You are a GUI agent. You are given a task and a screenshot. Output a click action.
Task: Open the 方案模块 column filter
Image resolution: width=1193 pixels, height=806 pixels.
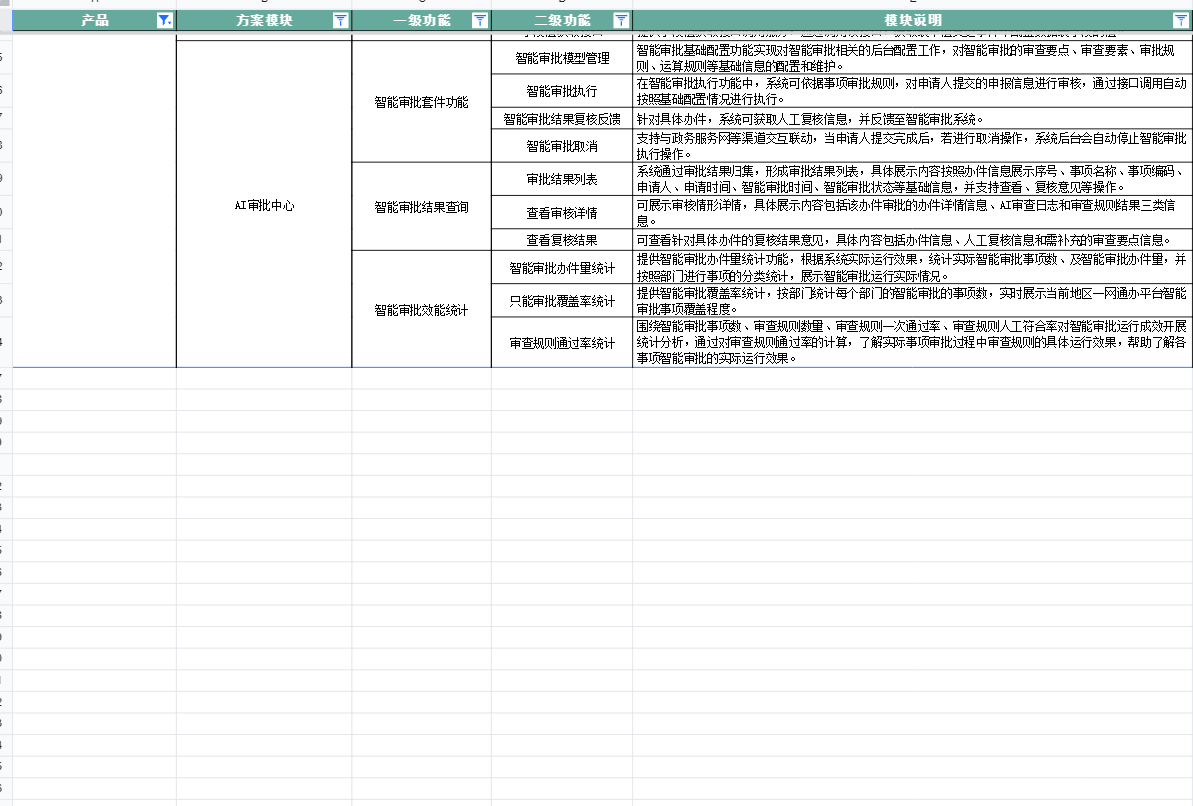[340, 19]
